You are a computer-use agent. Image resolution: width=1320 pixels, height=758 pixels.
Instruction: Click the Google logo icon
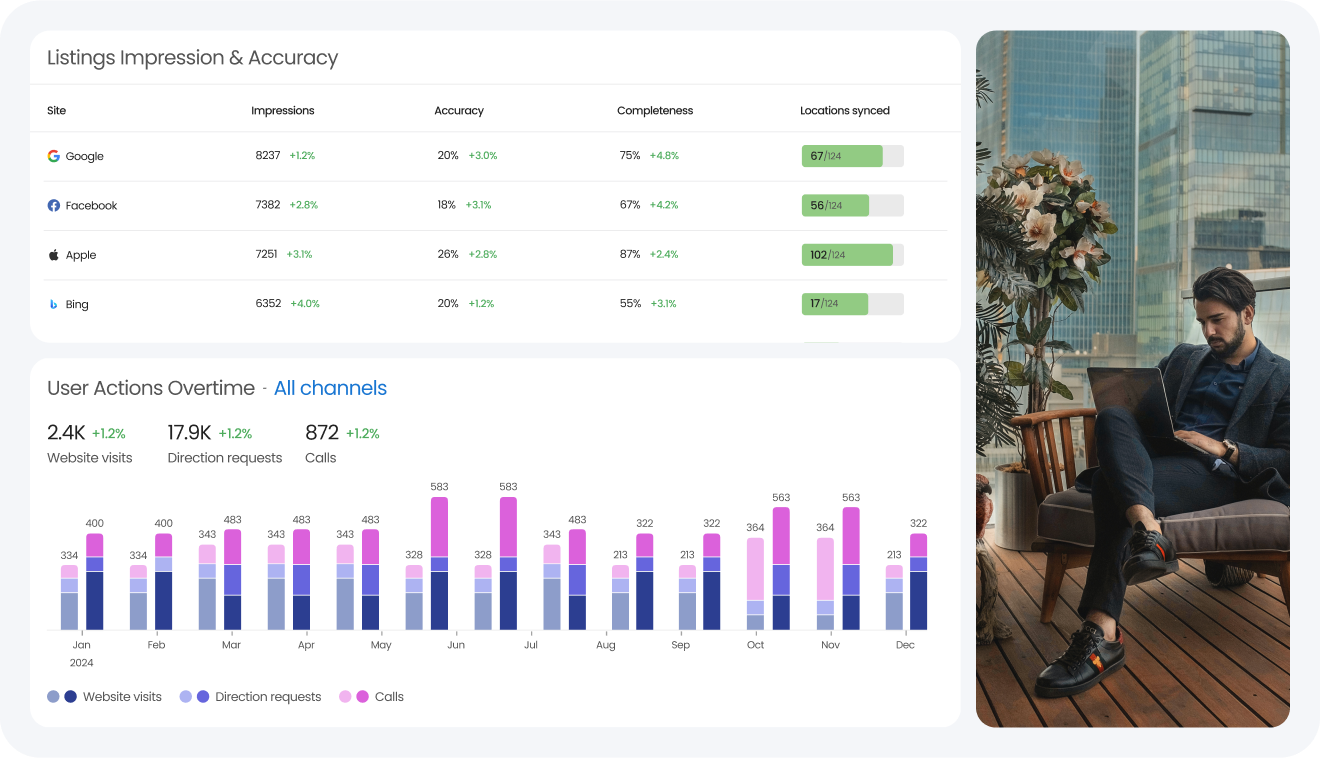pyautogui.click(x=54, y=156)
